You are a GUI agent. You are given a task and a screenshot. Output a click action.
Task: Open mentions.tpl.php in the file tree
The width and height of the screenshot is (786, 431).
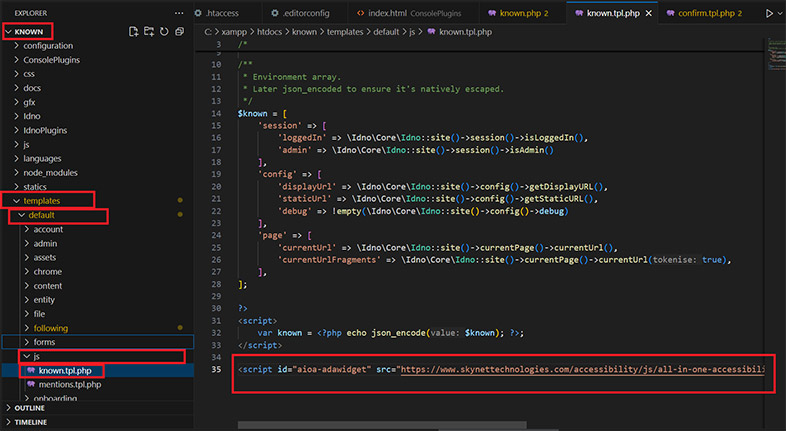click(x=70, y=384)
